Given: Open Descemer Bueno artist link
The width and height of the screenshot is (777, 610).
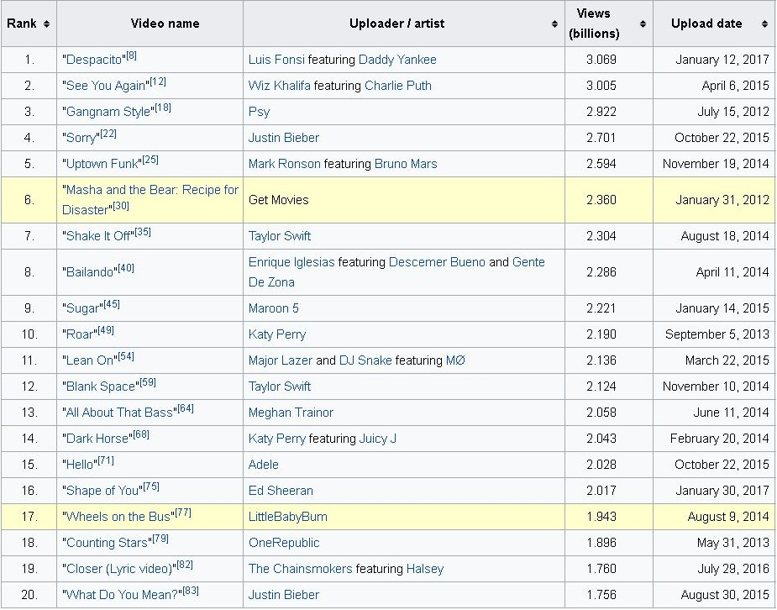Looking at the screenshot, I should [x=437, y=262].
